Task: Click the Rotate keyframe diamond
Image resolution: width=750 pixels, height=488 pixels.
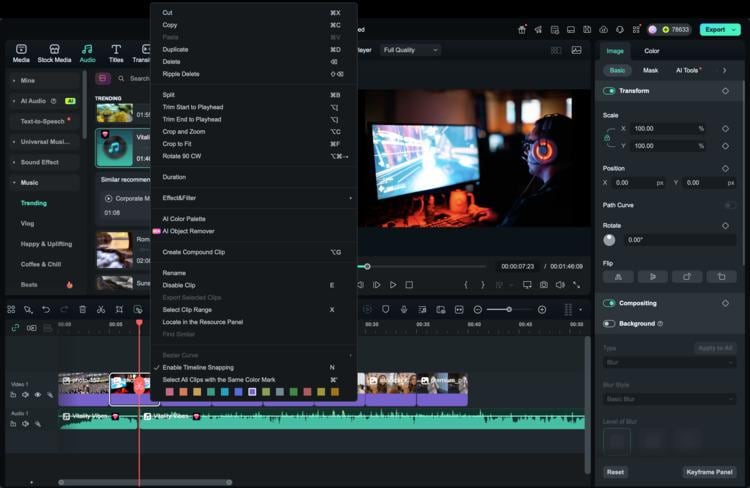Action: pyautogui.click(x=725, y=225)
